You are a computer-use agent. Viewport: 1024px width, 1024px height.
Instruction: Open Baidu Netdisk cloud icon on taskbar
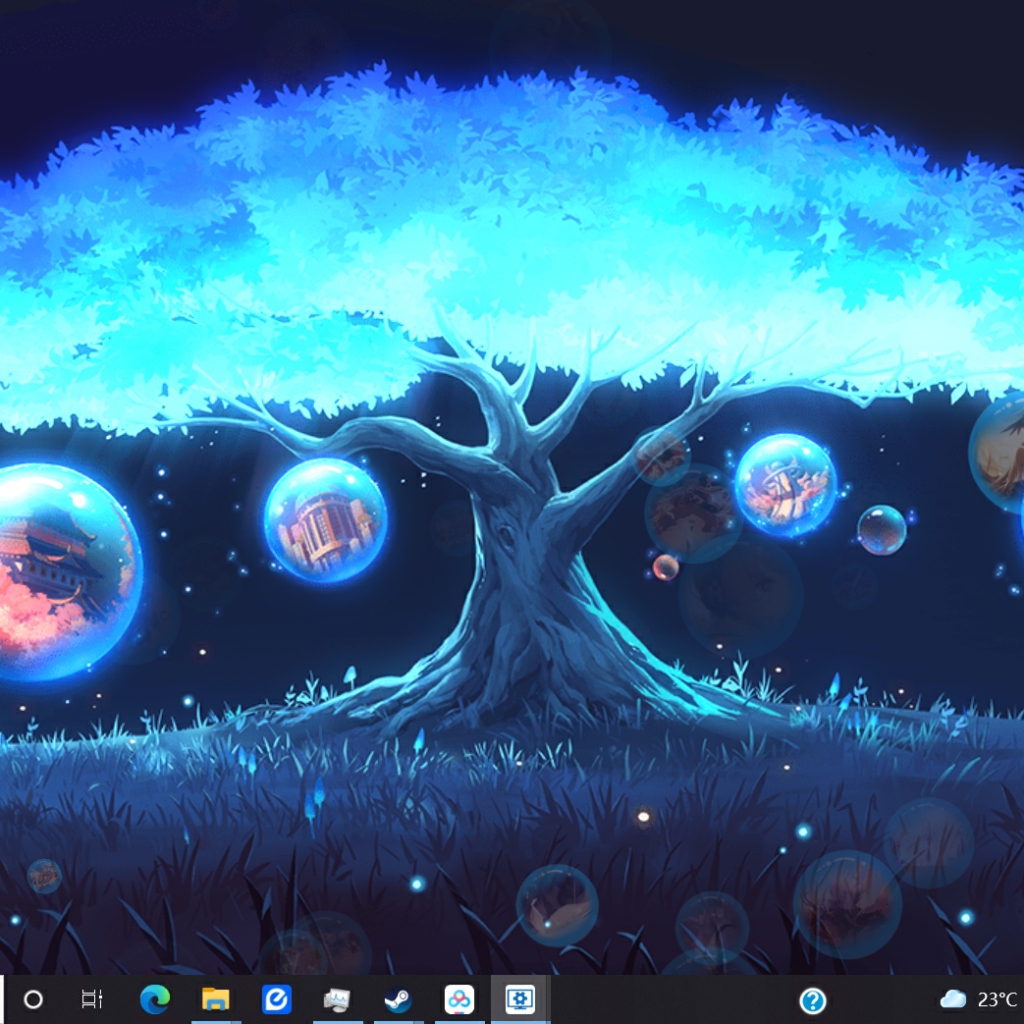459,999
